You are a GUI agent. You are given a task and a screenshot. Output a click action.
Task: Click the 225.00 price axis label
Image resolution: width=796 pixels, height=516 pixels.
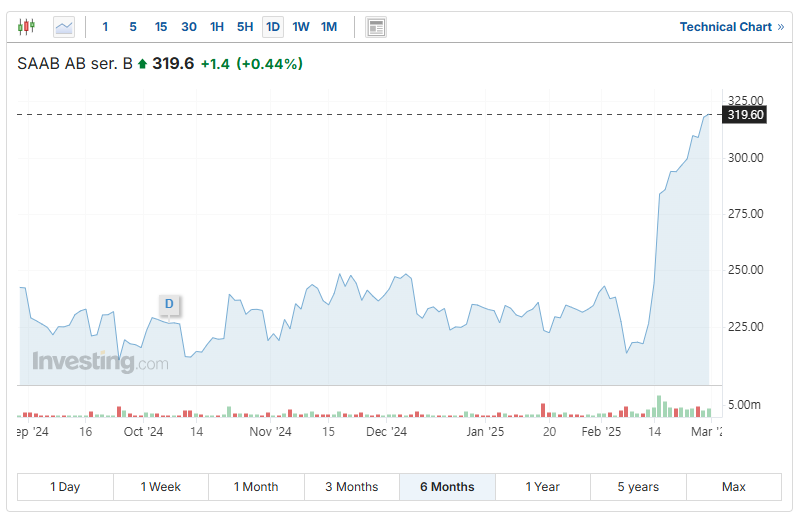tap(745, 327)
